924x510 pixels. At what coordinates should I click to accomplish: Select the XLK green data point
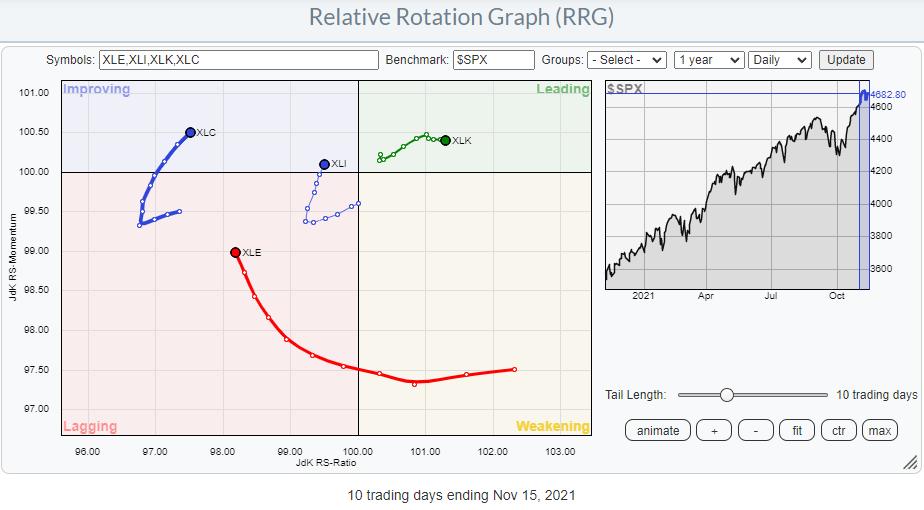(x=445, y=141)
